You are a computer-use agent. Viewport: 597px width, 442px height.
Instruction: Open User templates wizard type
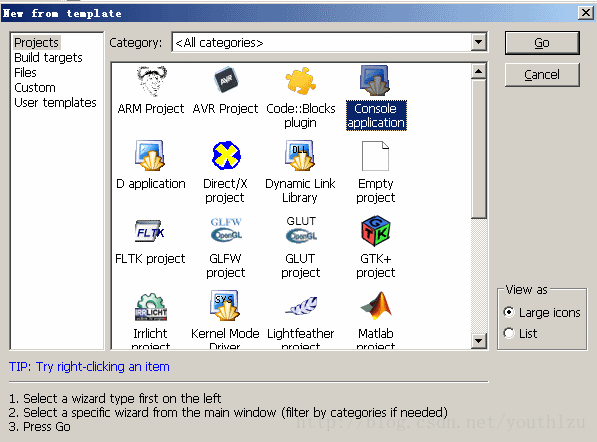55,102
